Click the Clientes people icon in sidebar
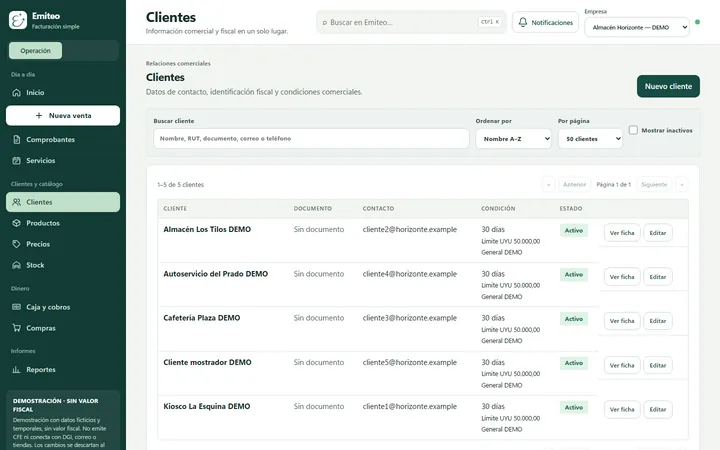This screenshot has height=450, width=720. tap(17, 202)
